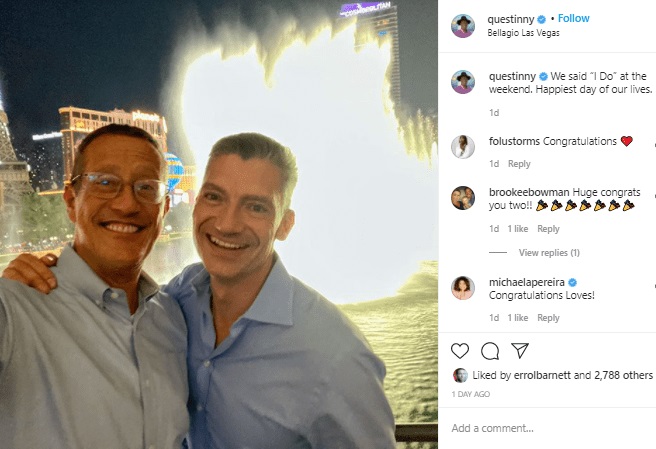This screenshot has height=449, width=656.
Task: Open errolbarnett small avatar next to likes
Action: pos(460,375)
